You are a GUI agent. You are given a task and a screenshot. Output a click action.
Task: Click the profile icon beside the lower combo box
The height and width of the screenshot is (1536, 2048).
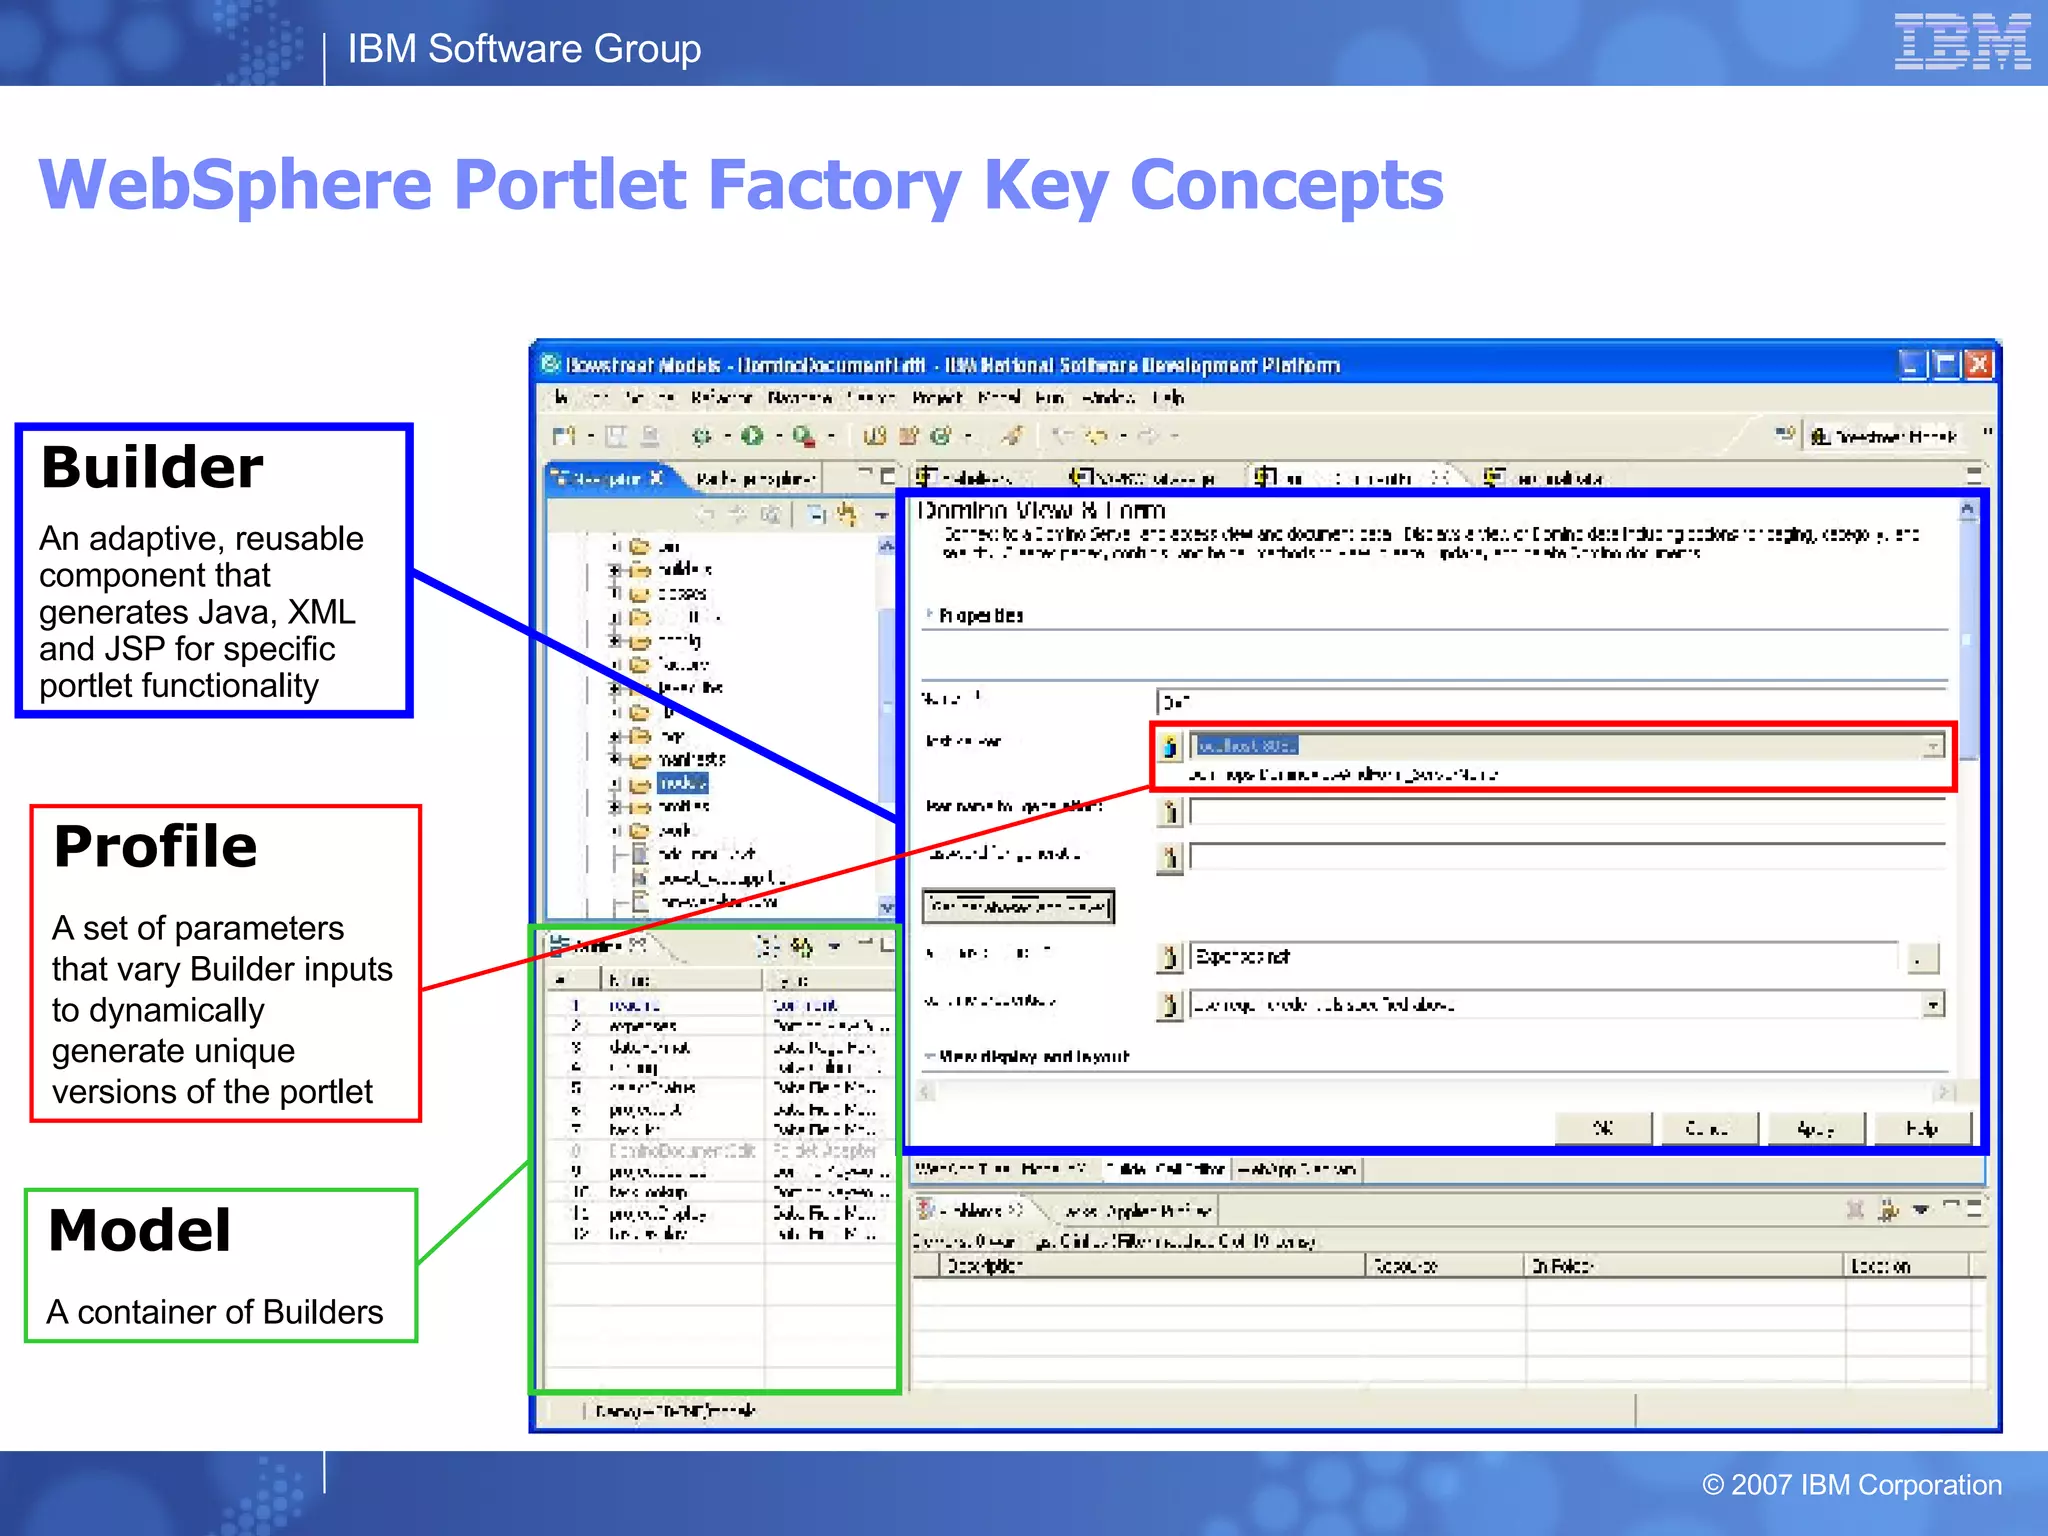click(1169, 1005)
